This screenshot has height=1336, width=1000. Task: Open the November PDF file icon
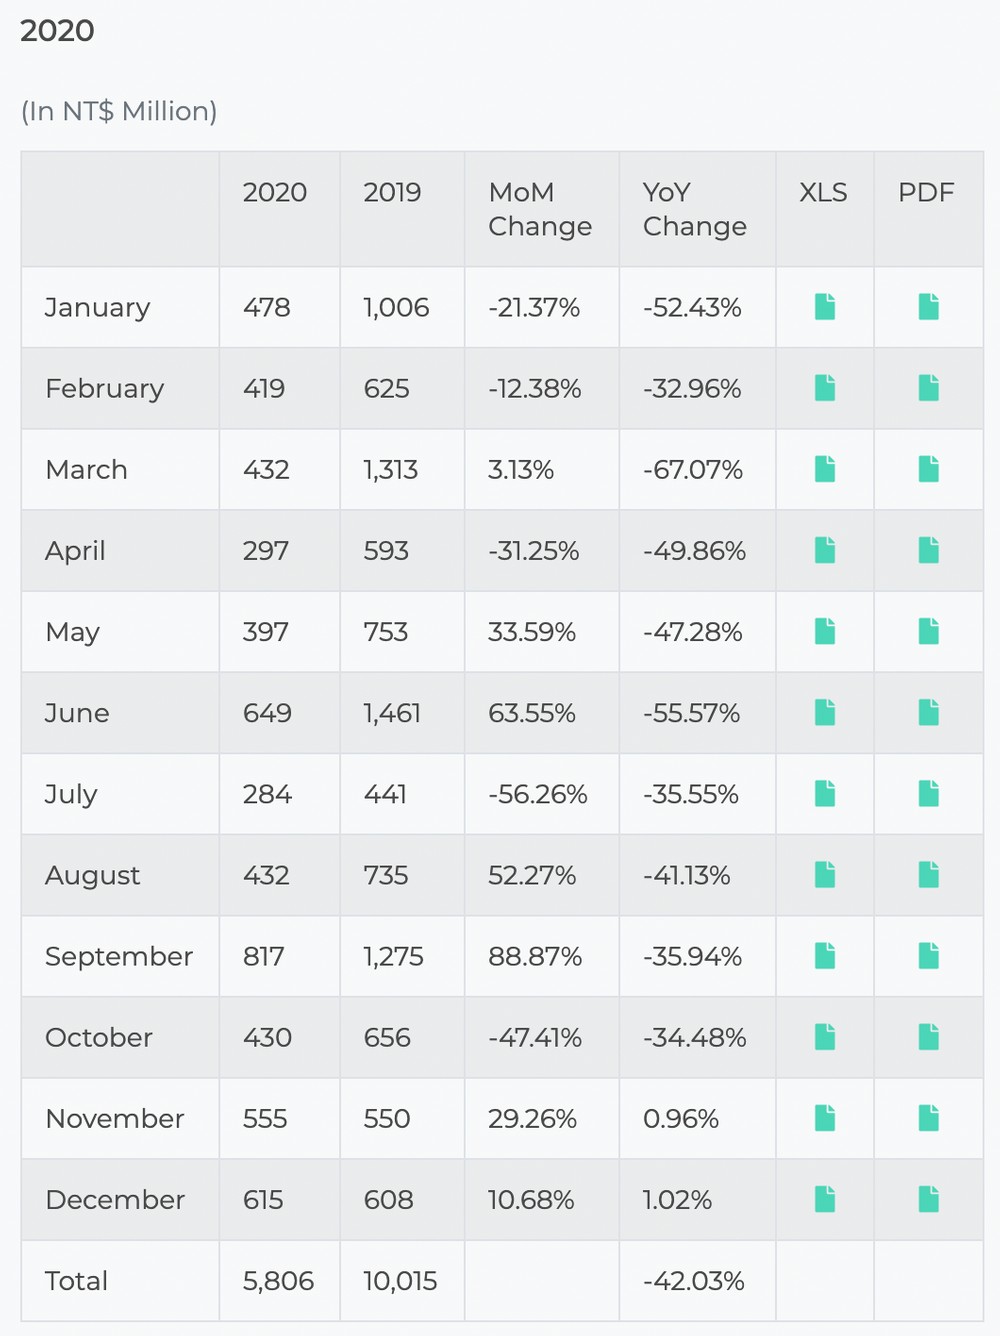click(x=929, y=1118)
